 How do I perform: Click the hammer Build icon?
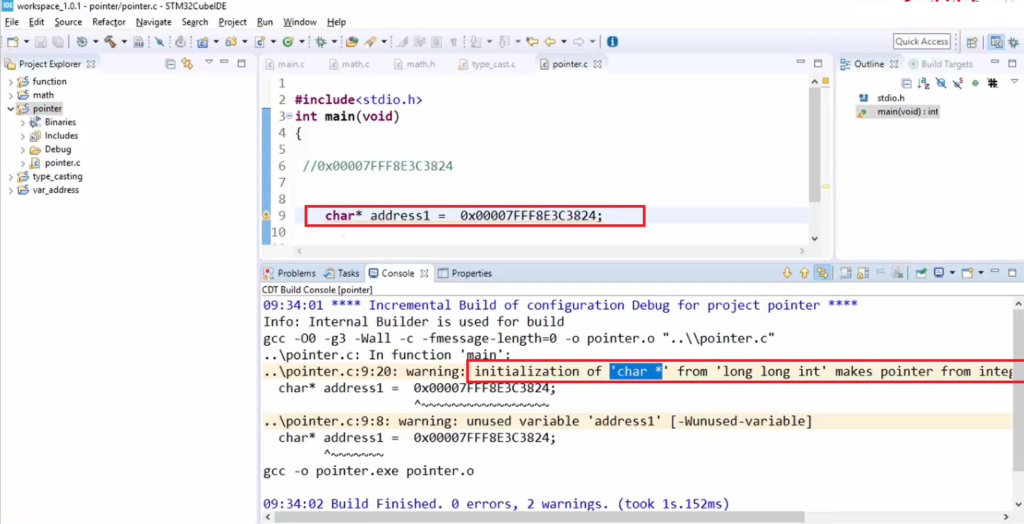(x=110, y=42)
